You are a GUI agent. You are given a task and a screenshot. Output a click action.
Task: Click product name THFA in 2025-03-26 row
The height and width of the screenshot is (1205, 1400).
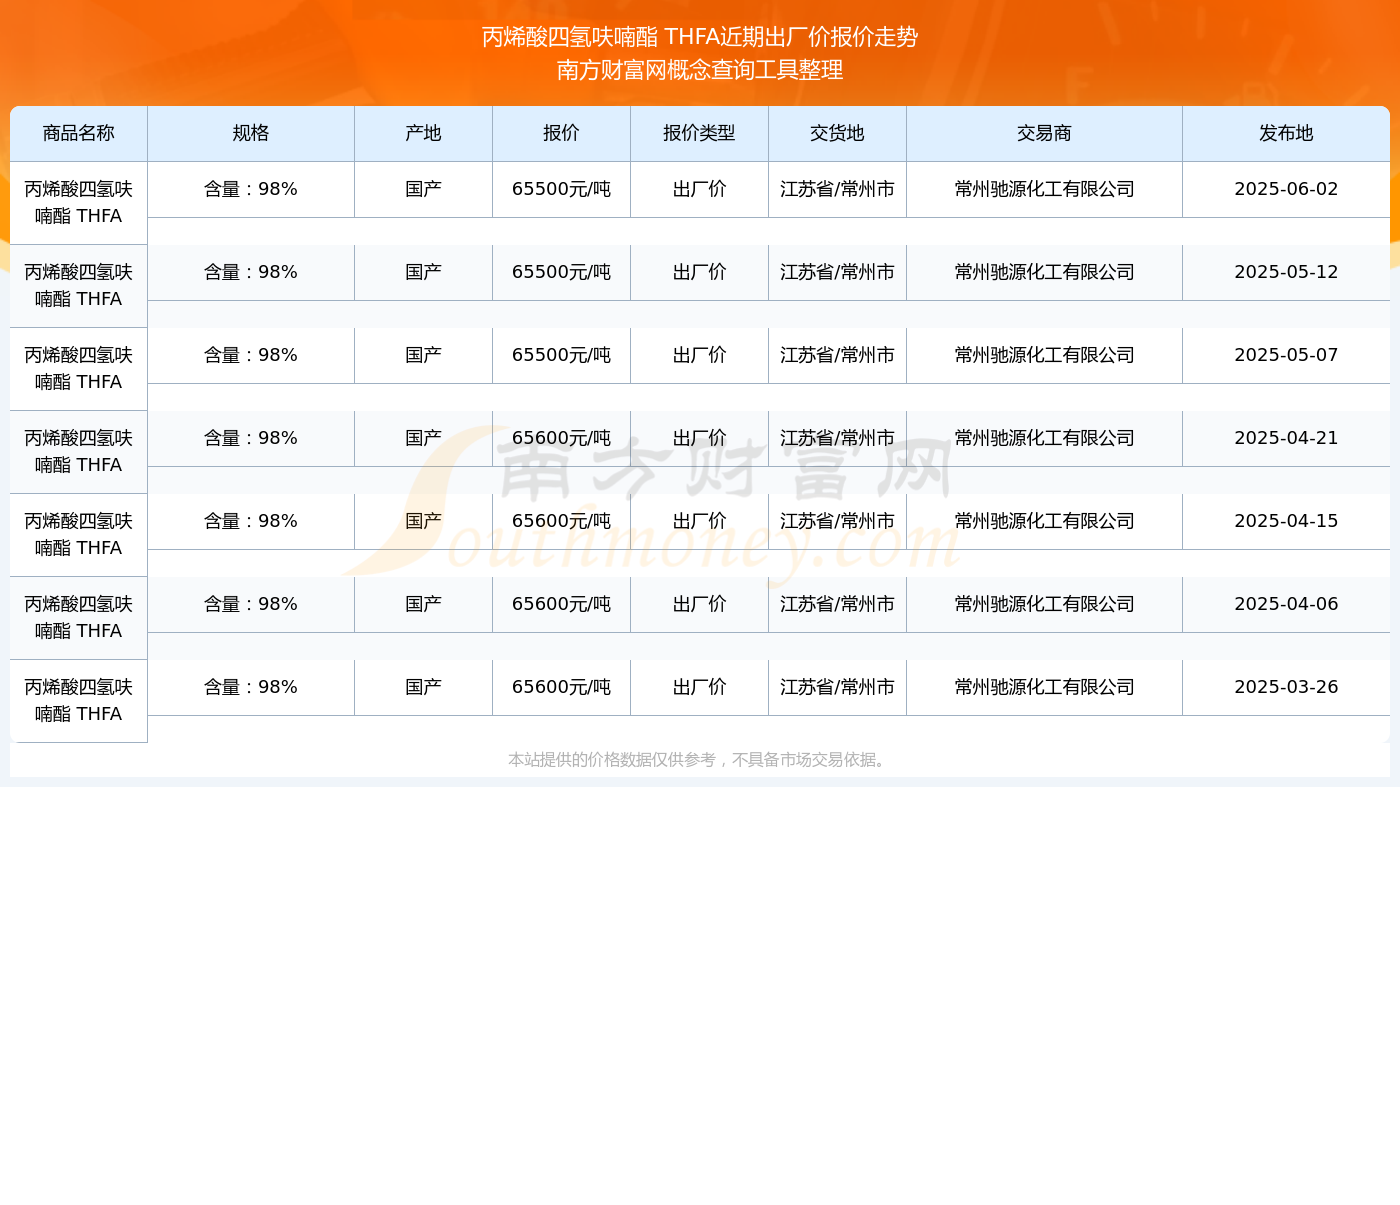tap(78, 701)
